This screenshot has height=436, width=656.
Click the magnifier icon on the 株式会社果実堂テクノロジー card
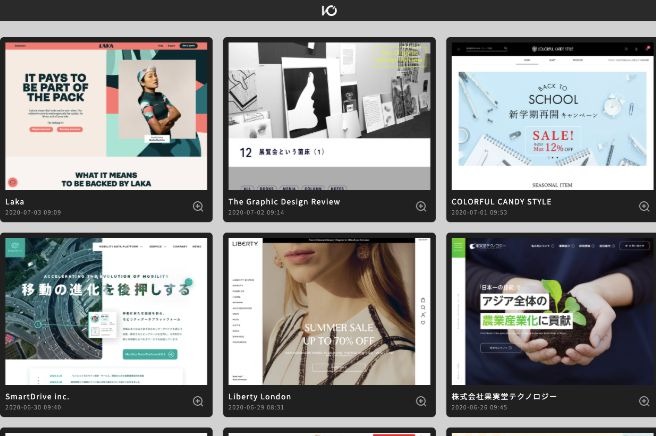point(644,401)
